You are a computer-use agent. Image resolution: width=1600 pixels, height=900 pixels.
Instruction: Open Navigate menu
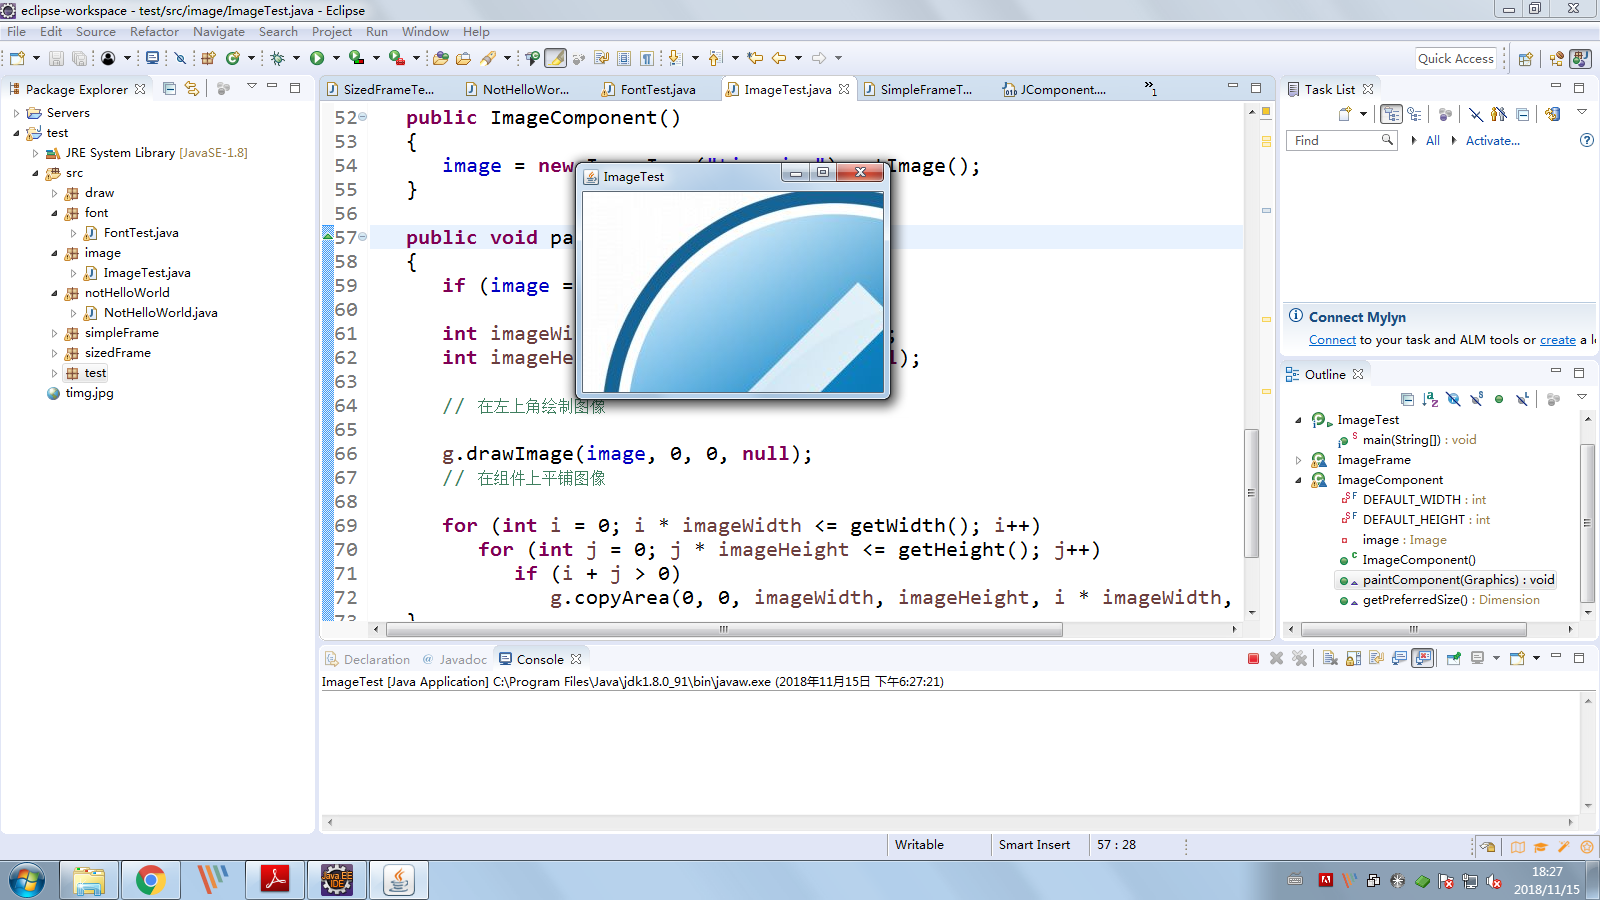pos(219,32)
